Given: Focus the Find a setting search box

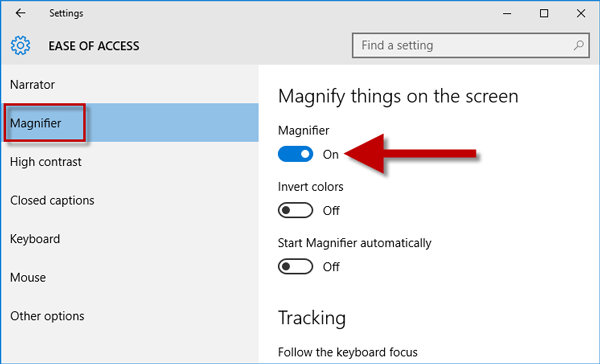Looking at the screenshot, I should [470, 45].
